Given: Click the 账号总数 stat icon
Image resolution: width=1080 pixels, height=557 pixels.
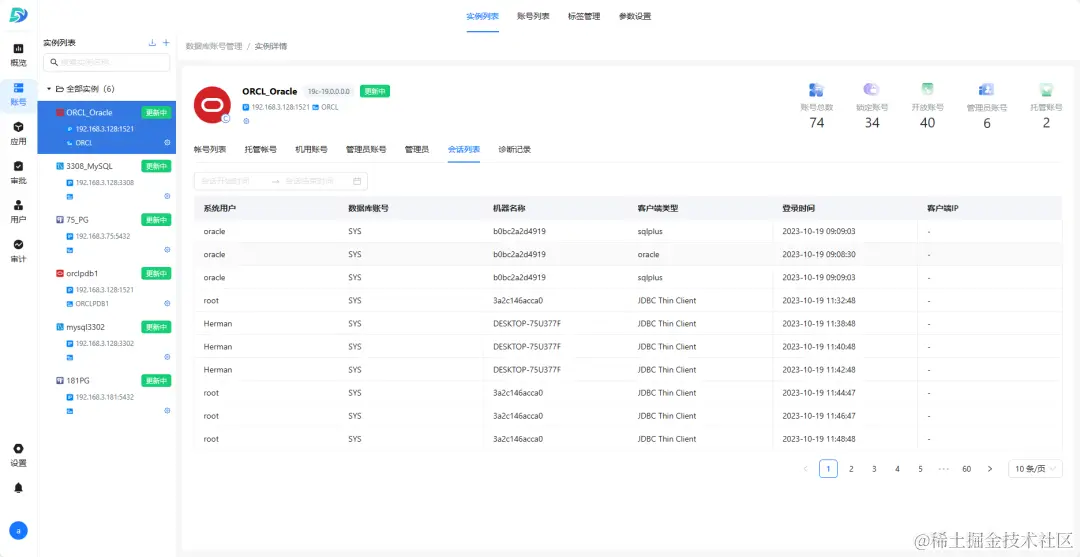Looking at the screenshot, I should click(816, 90).
